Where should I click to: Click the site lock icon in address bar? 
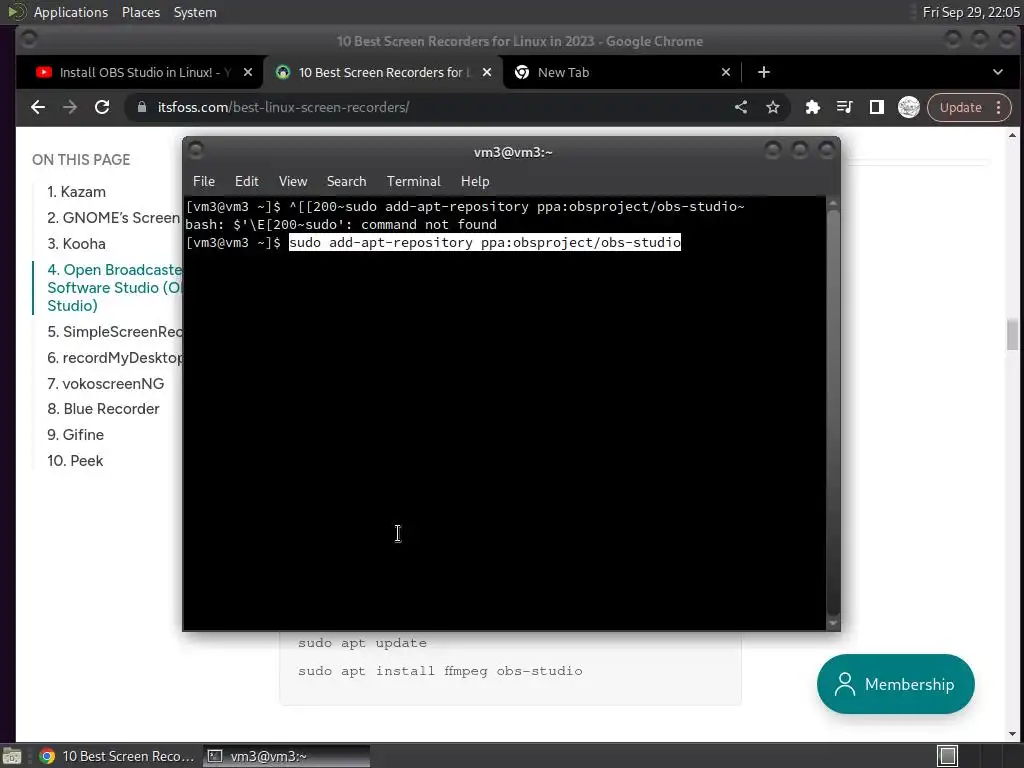click(x=142, y=107)
